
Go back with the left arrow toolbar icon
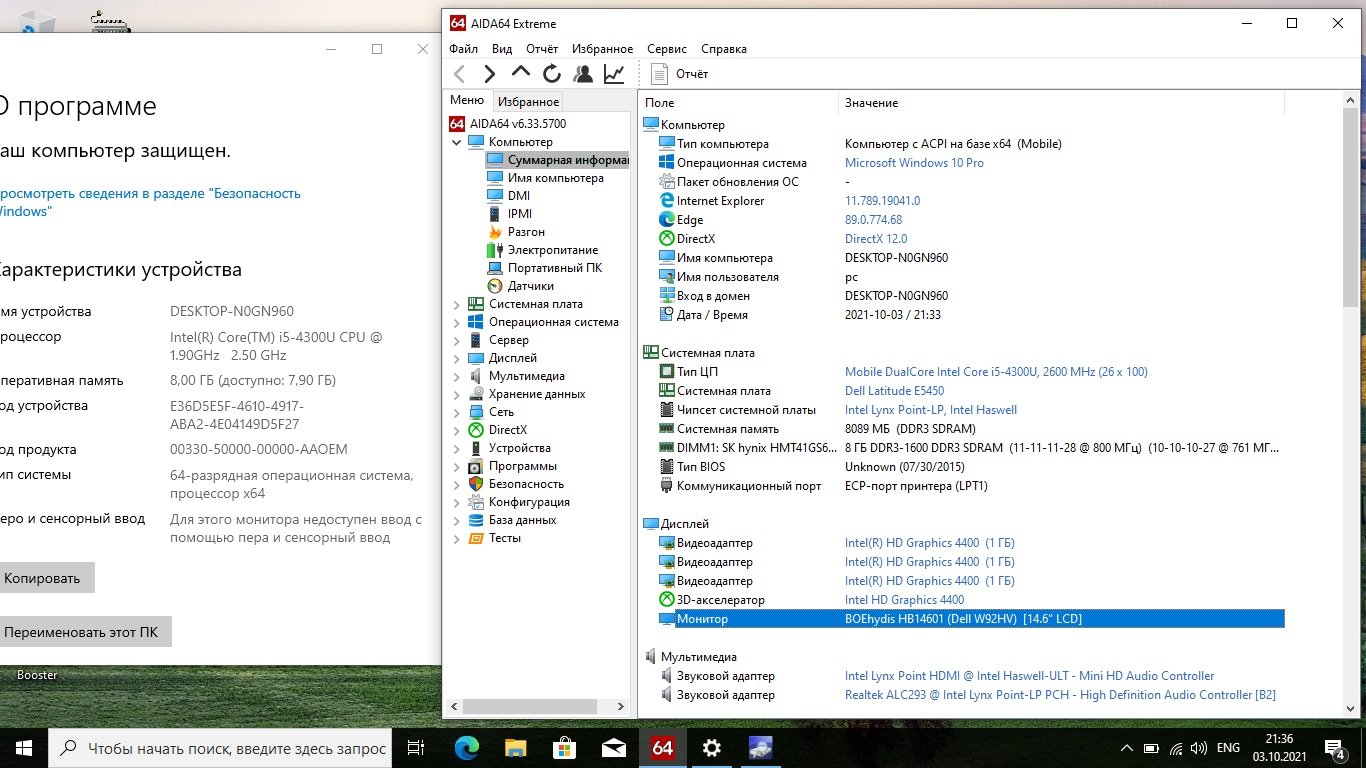point(460,73)
